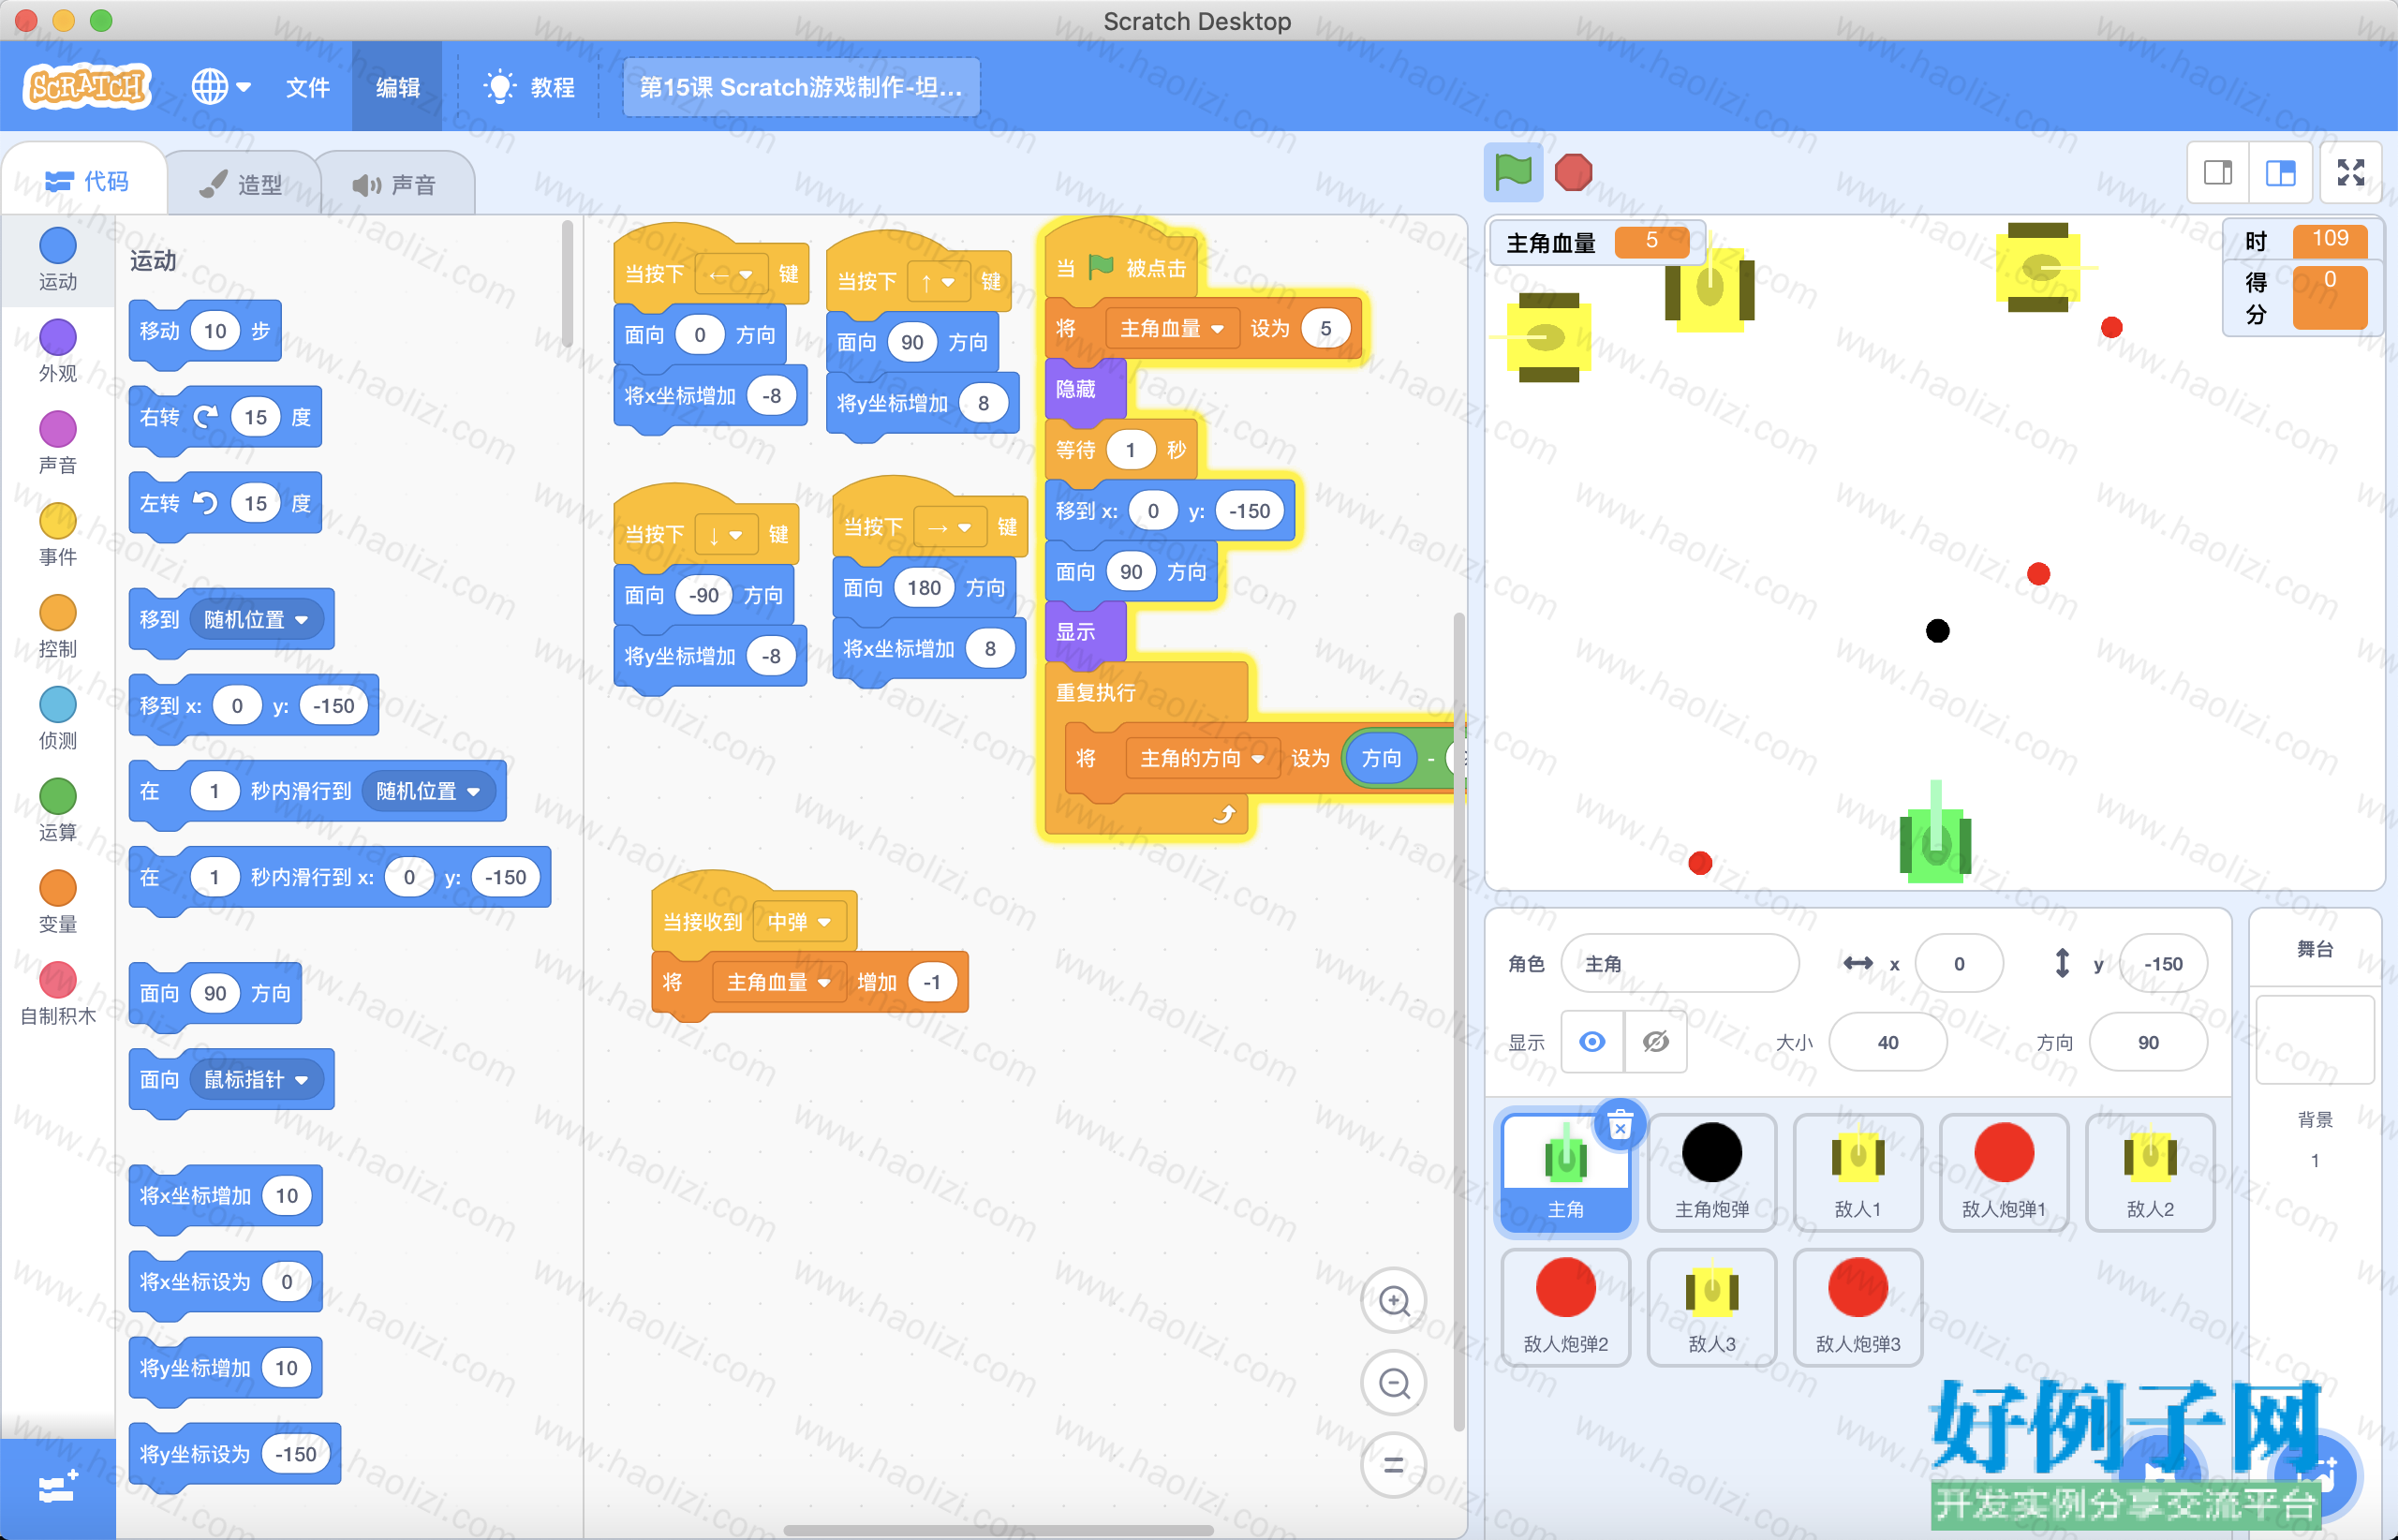Switch to small stage layout
This screenshot has height=1540, width=2398.
2218,173
